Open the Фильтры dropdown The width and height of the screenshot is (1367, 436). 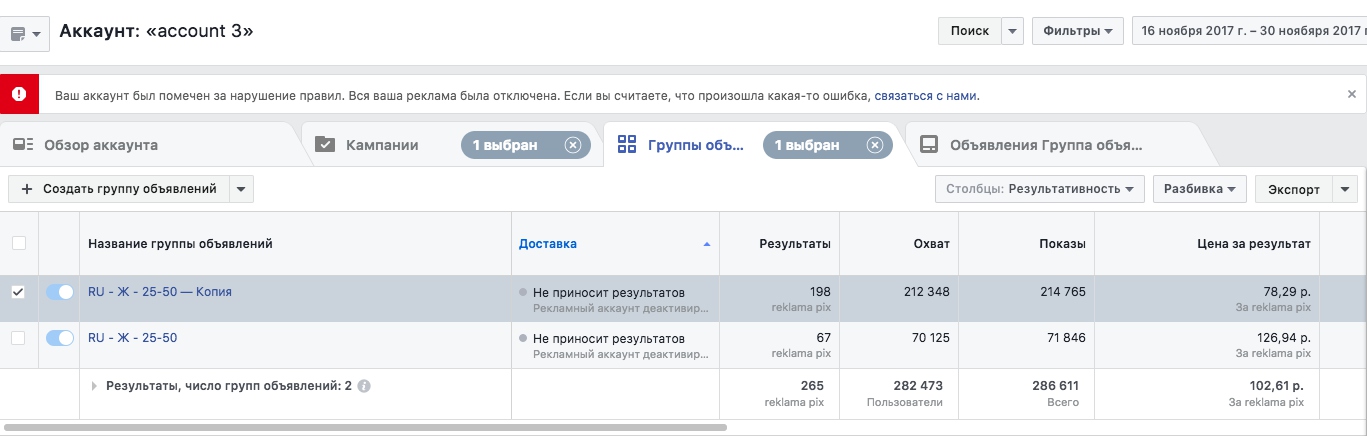click(1078, 31)
